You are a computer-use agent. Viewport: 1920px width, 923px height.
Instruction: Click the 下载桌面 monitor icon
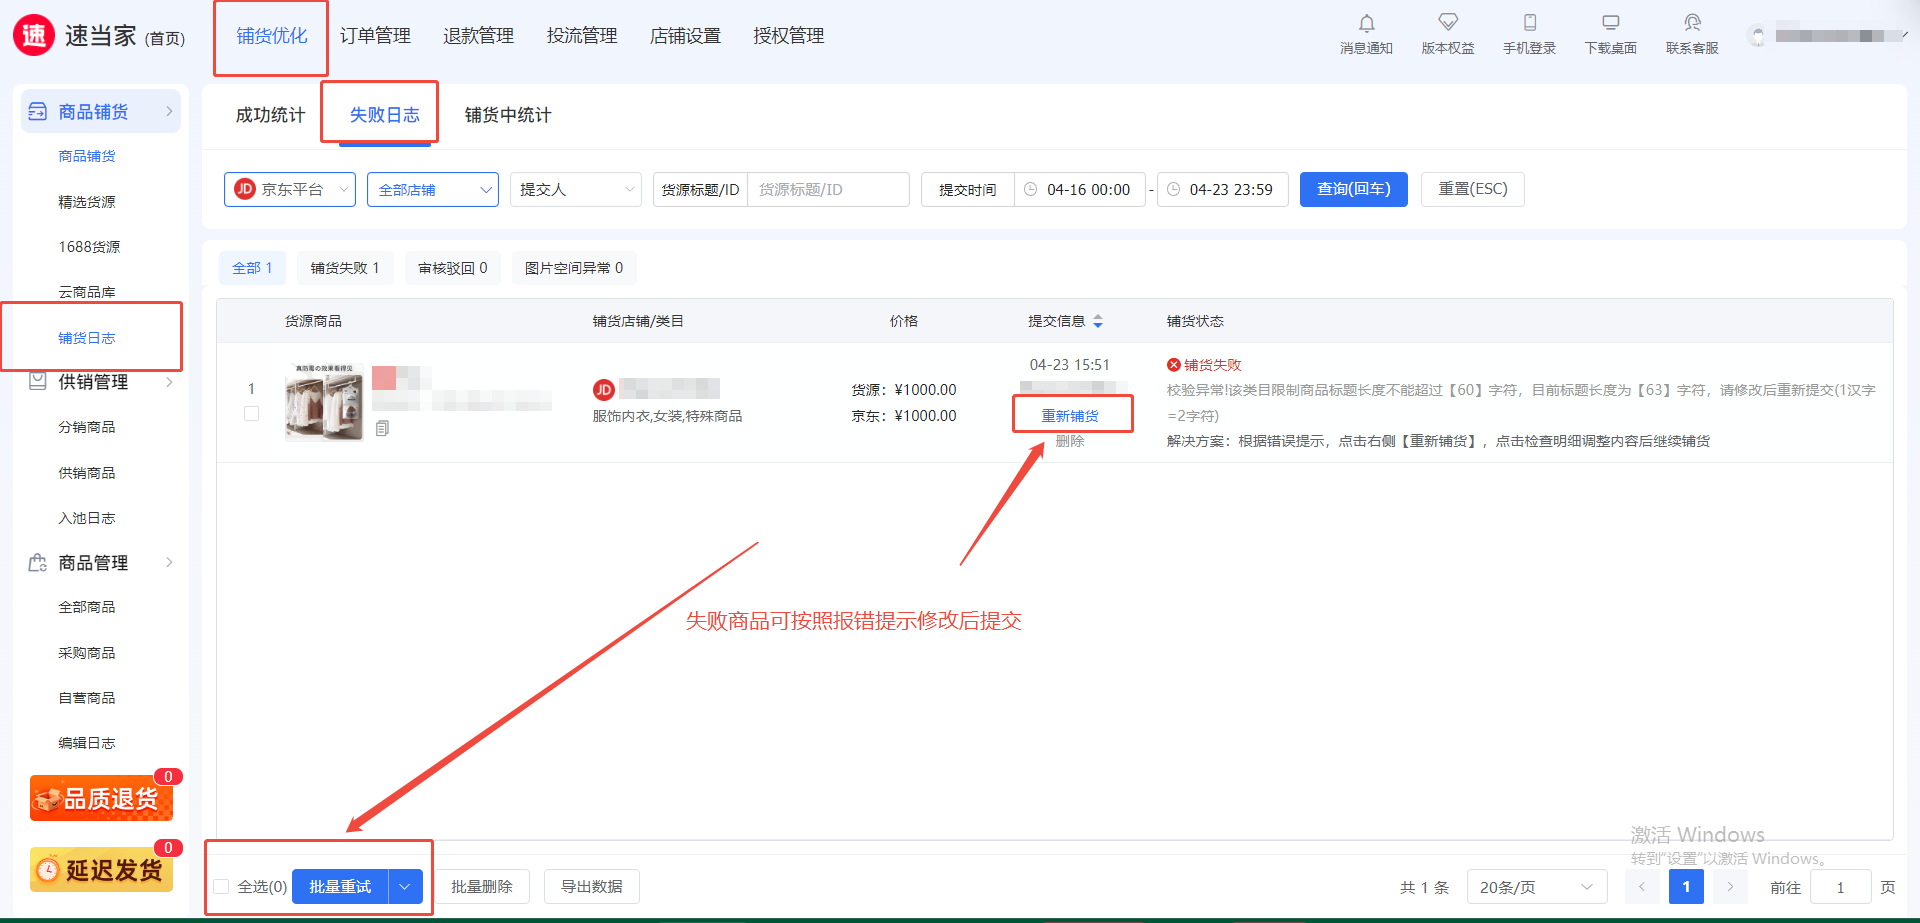[x=1610, y=23]
